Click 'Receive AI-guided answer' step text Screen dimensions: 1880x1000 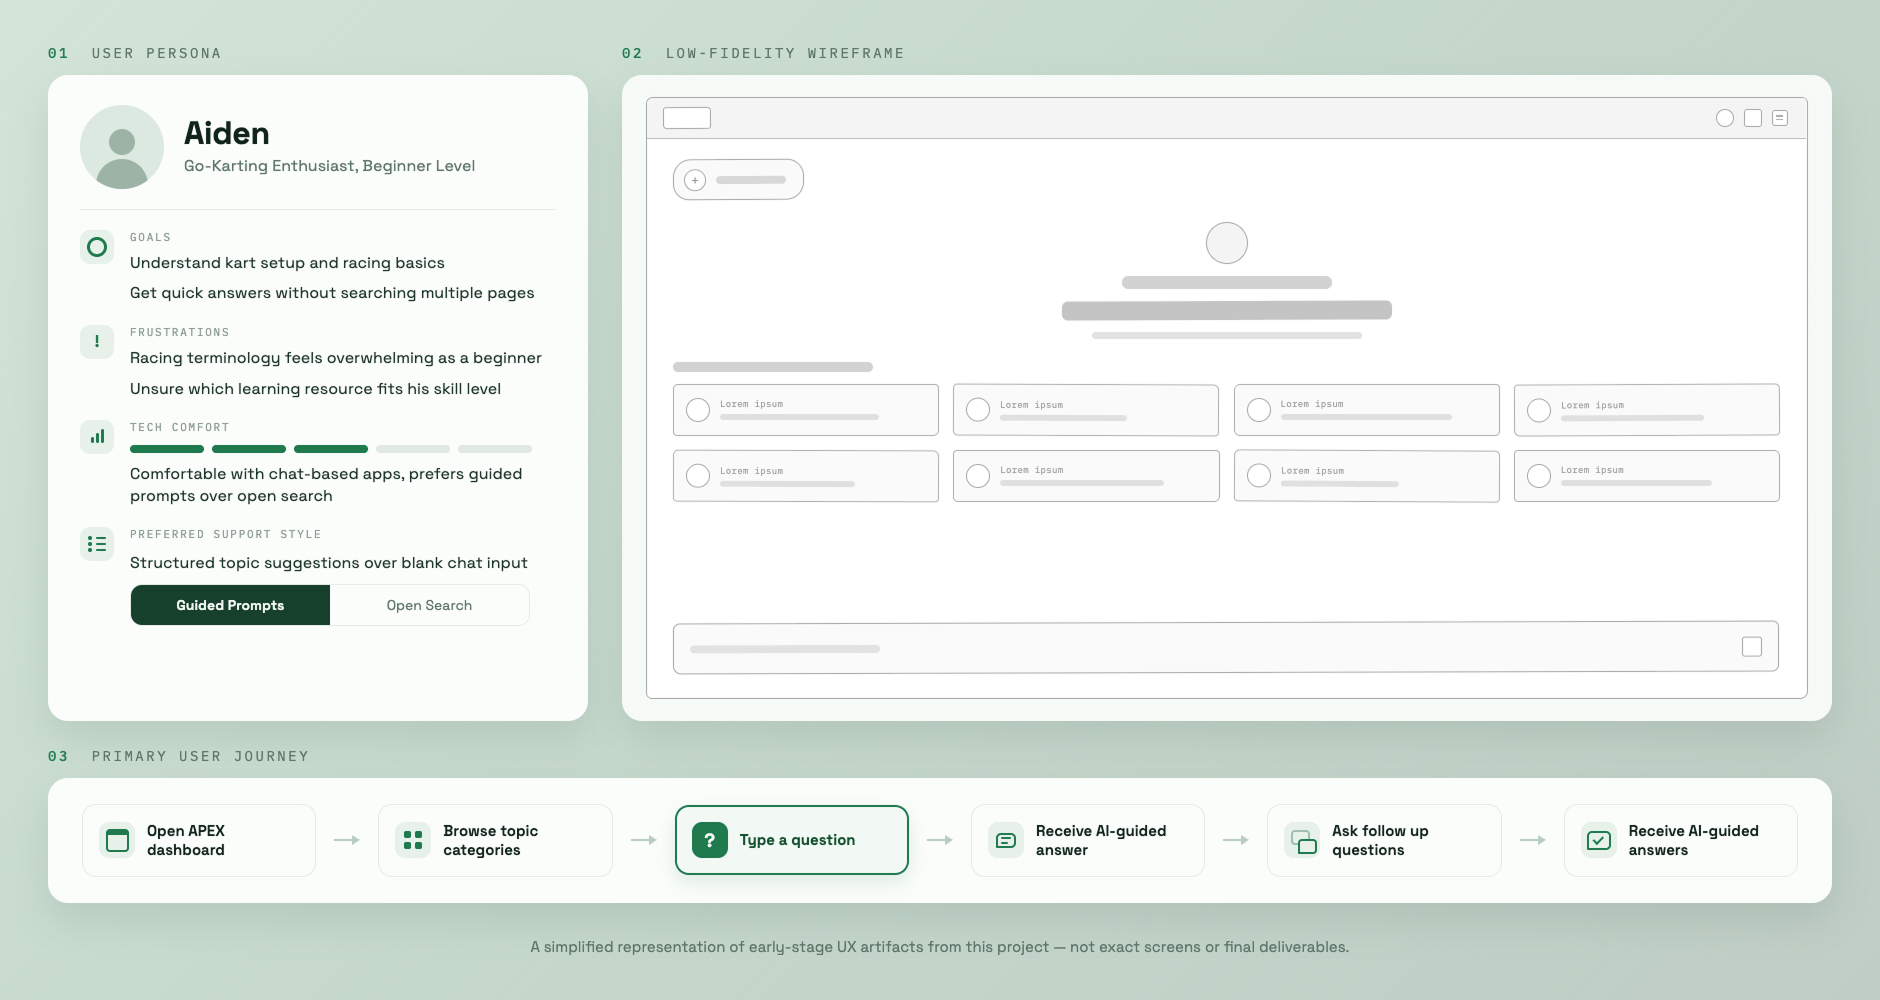pos(1101,840)
